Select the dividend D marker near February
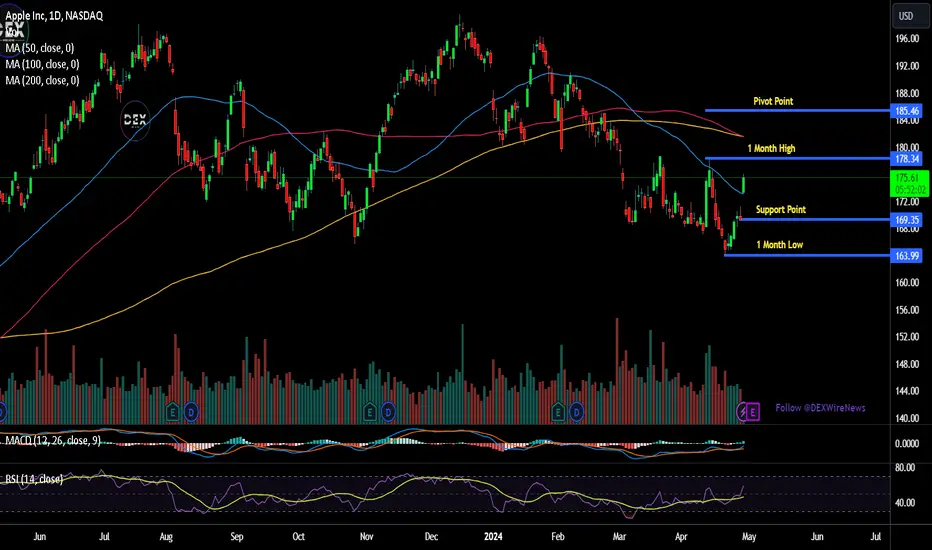Viewport: 932px width, 550px height. pos(576,411)
